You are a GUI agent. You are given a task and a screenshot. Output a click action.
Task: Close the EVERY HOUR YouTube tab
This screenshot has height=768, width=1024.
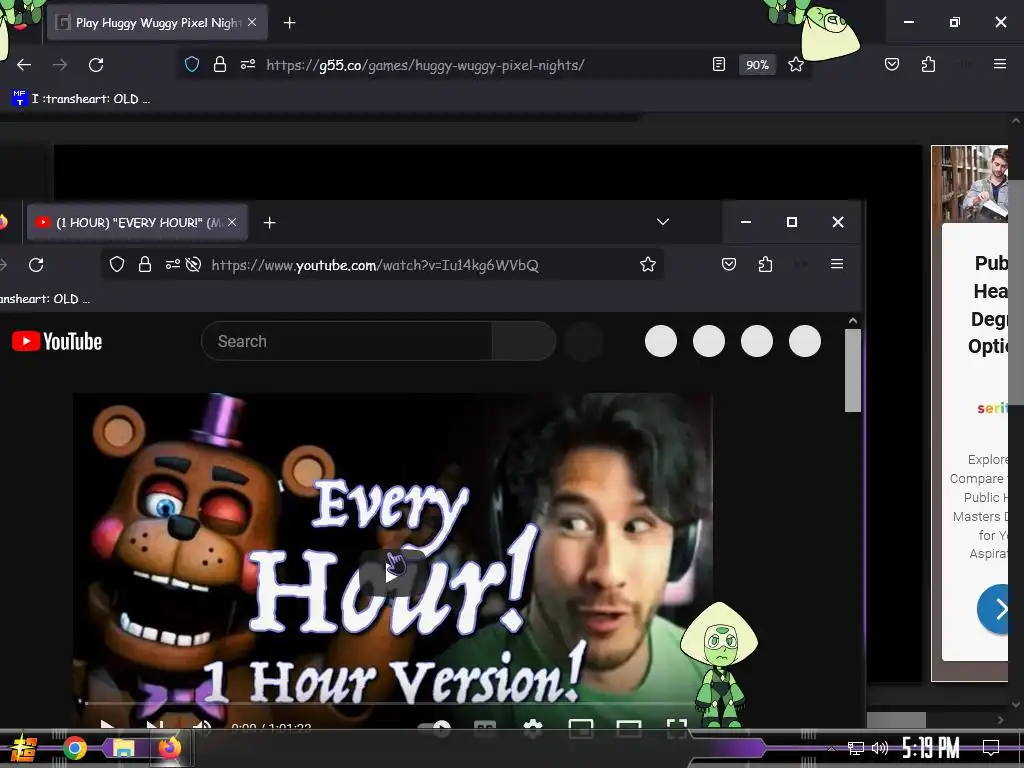tap(232, 222)
